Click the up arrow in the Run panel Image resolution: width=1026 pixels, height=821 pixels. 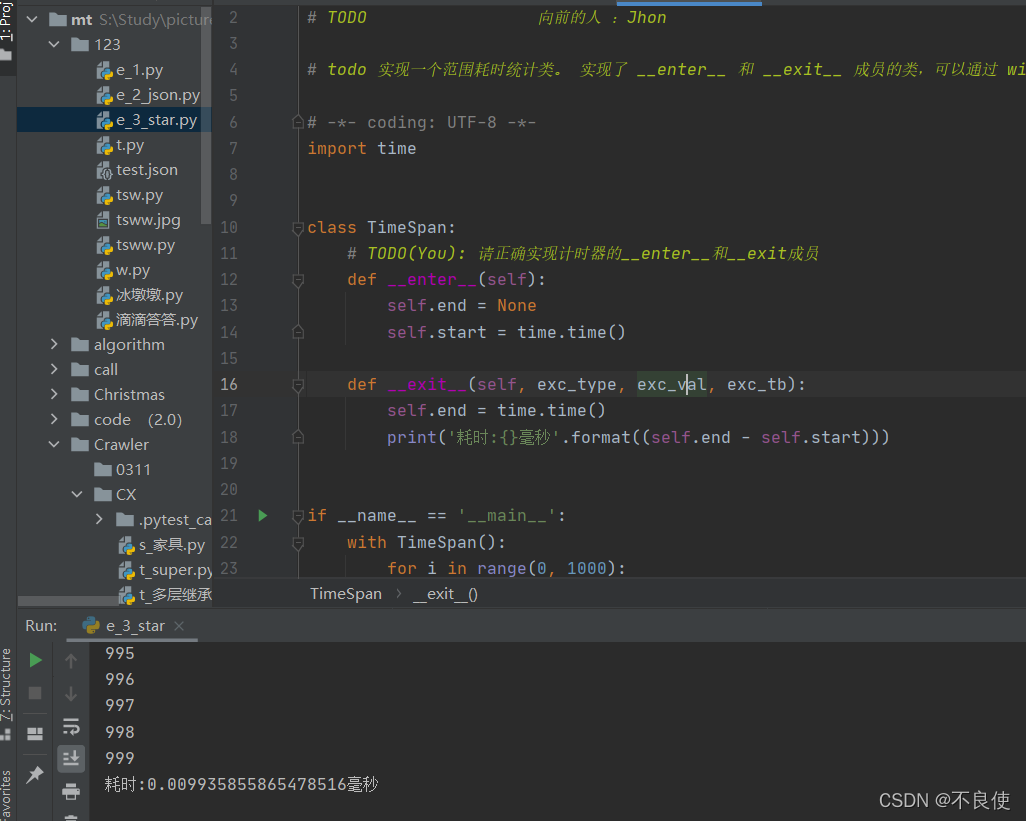point(71,661)
